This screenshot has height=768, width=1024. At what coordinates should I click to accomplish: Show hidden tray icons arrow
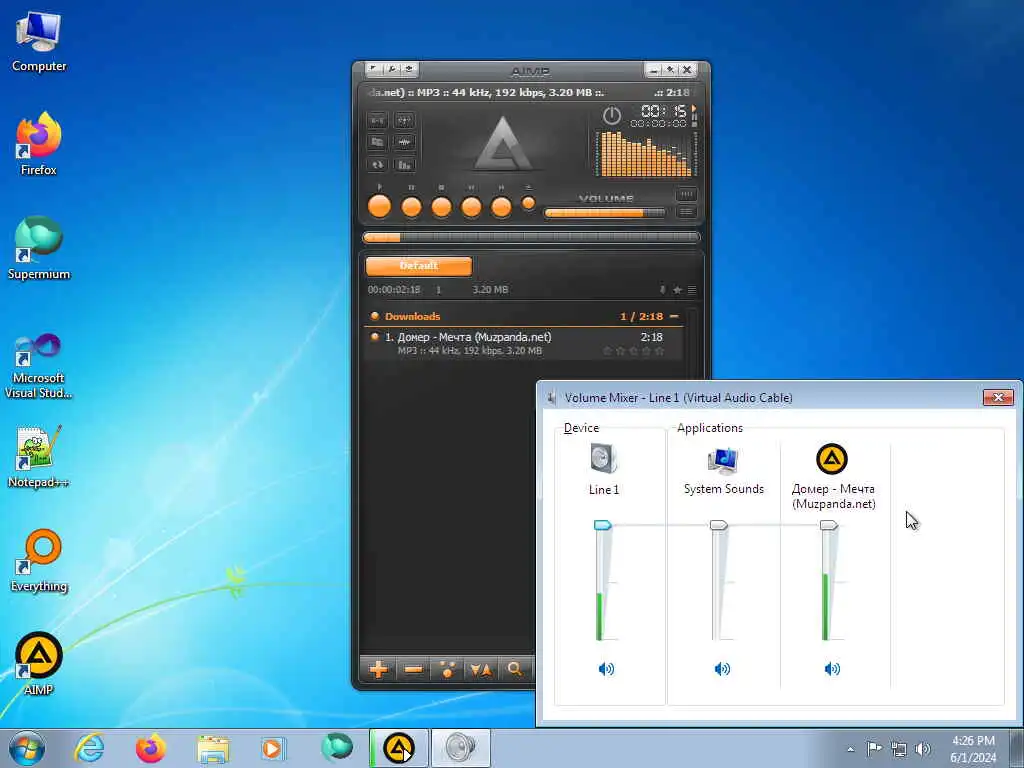[x=850, y=749]
